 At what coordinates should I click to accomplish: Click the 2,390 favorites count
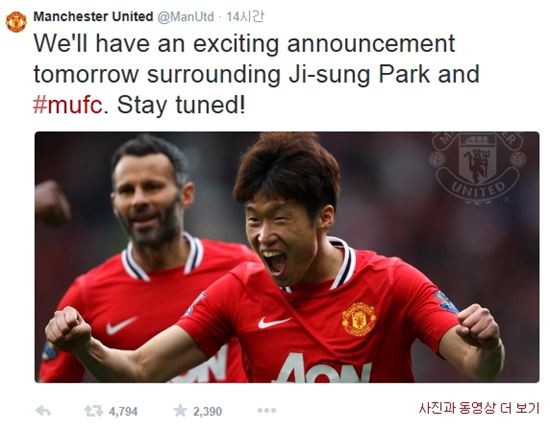(207, 411)
